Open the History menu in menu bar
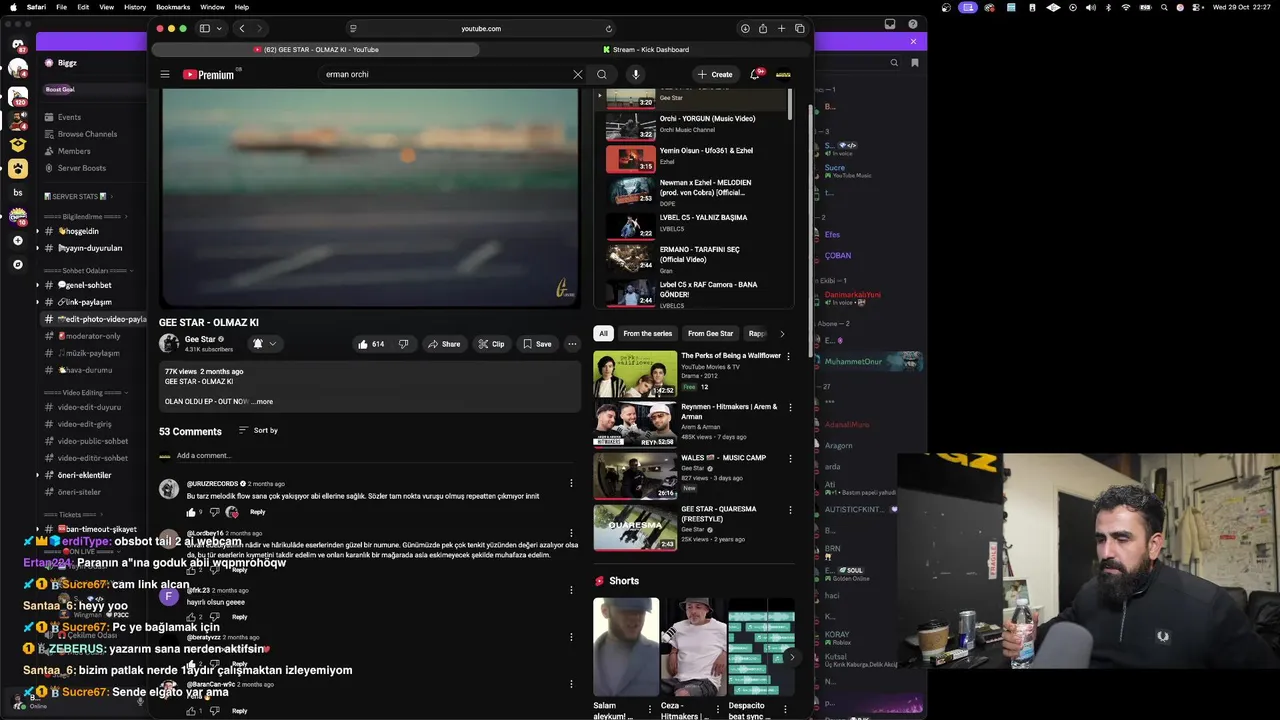Screen dimensions: 1280x720 [x=135, y=7]
